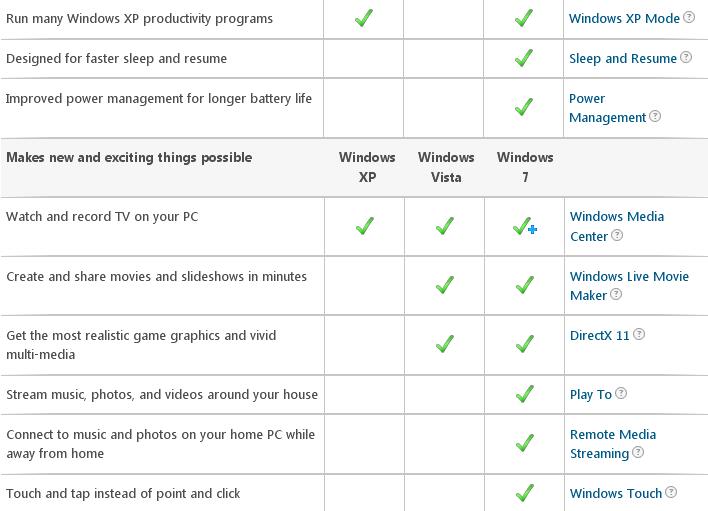708x511 pixels.
Task: Click help icon beside Windows Touch
Action: pyautogui.click(x=671, y=493)
